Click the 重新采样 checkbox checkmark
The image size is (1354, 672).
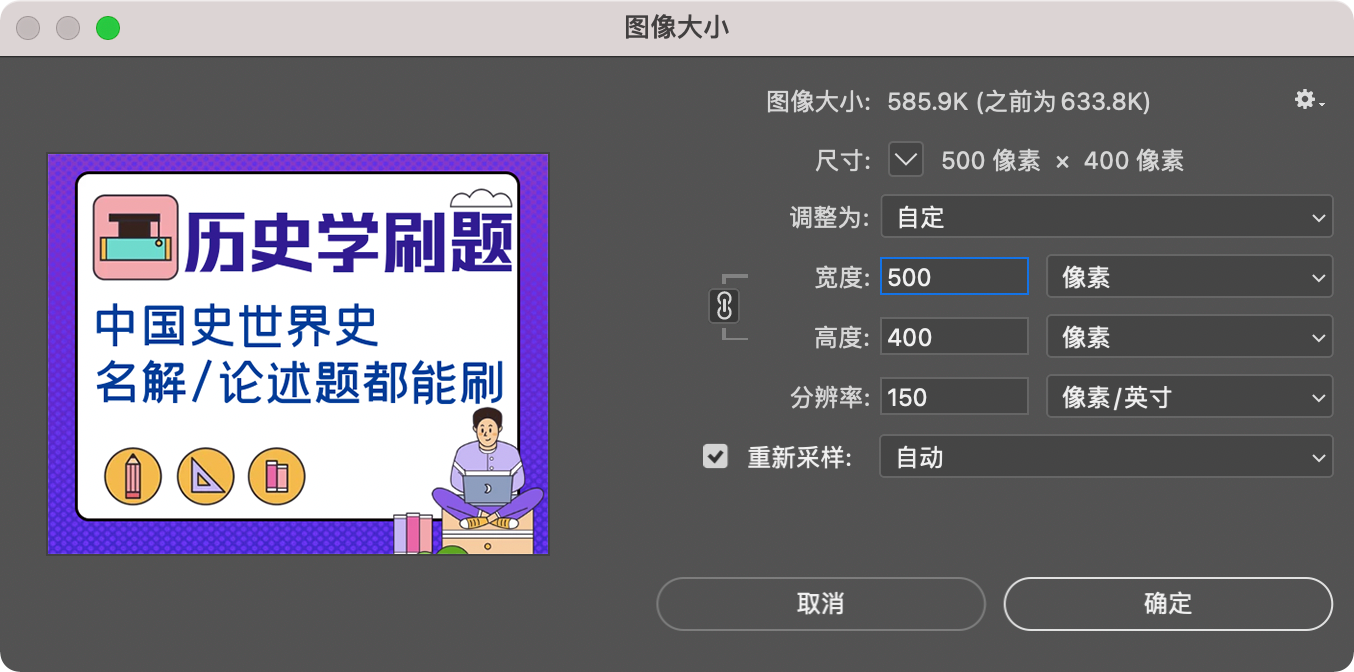[715, 457]
